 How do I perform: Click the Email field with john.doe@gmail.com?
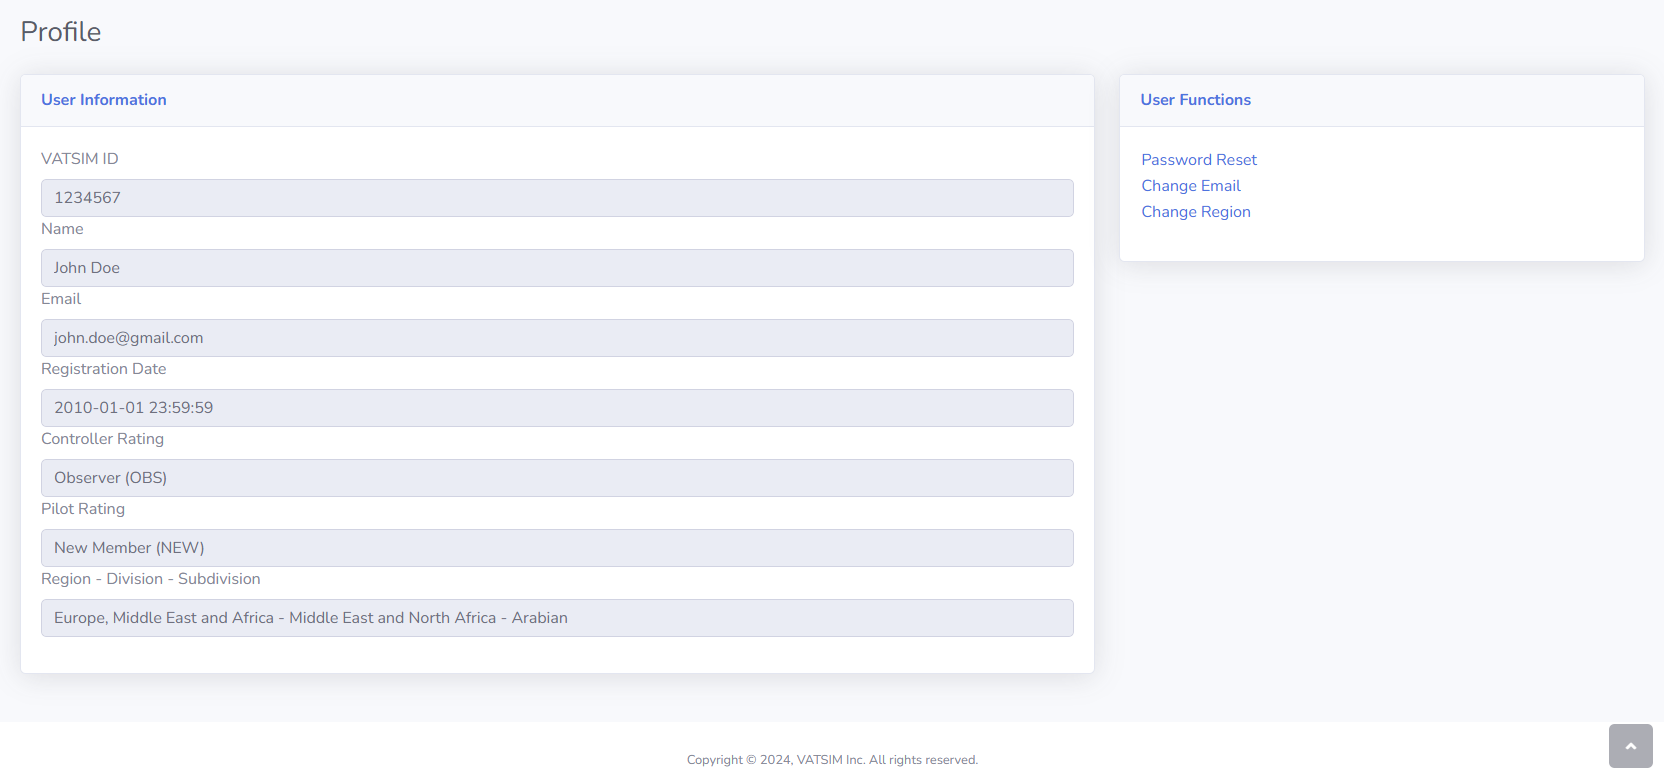557,338
